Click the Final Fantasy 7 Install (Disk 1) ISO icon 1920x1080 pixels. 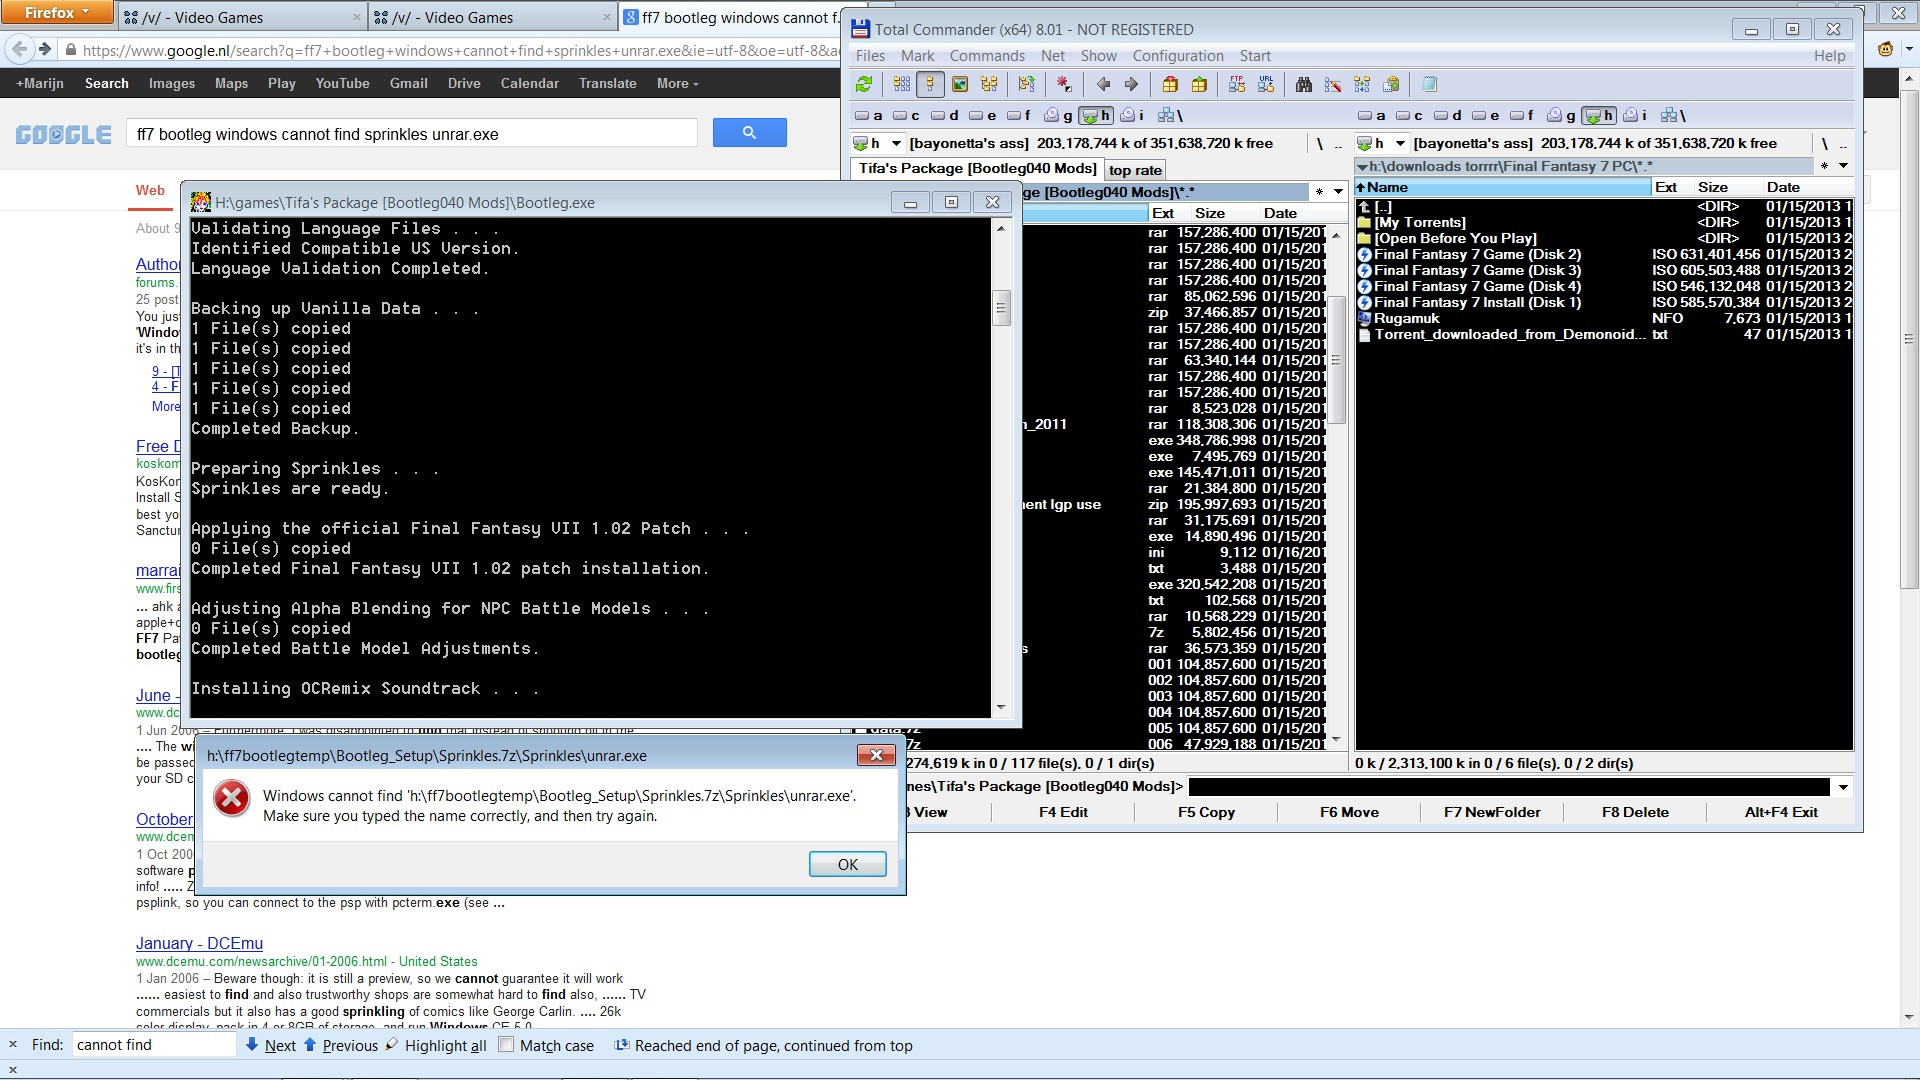tap(1365, 303)
